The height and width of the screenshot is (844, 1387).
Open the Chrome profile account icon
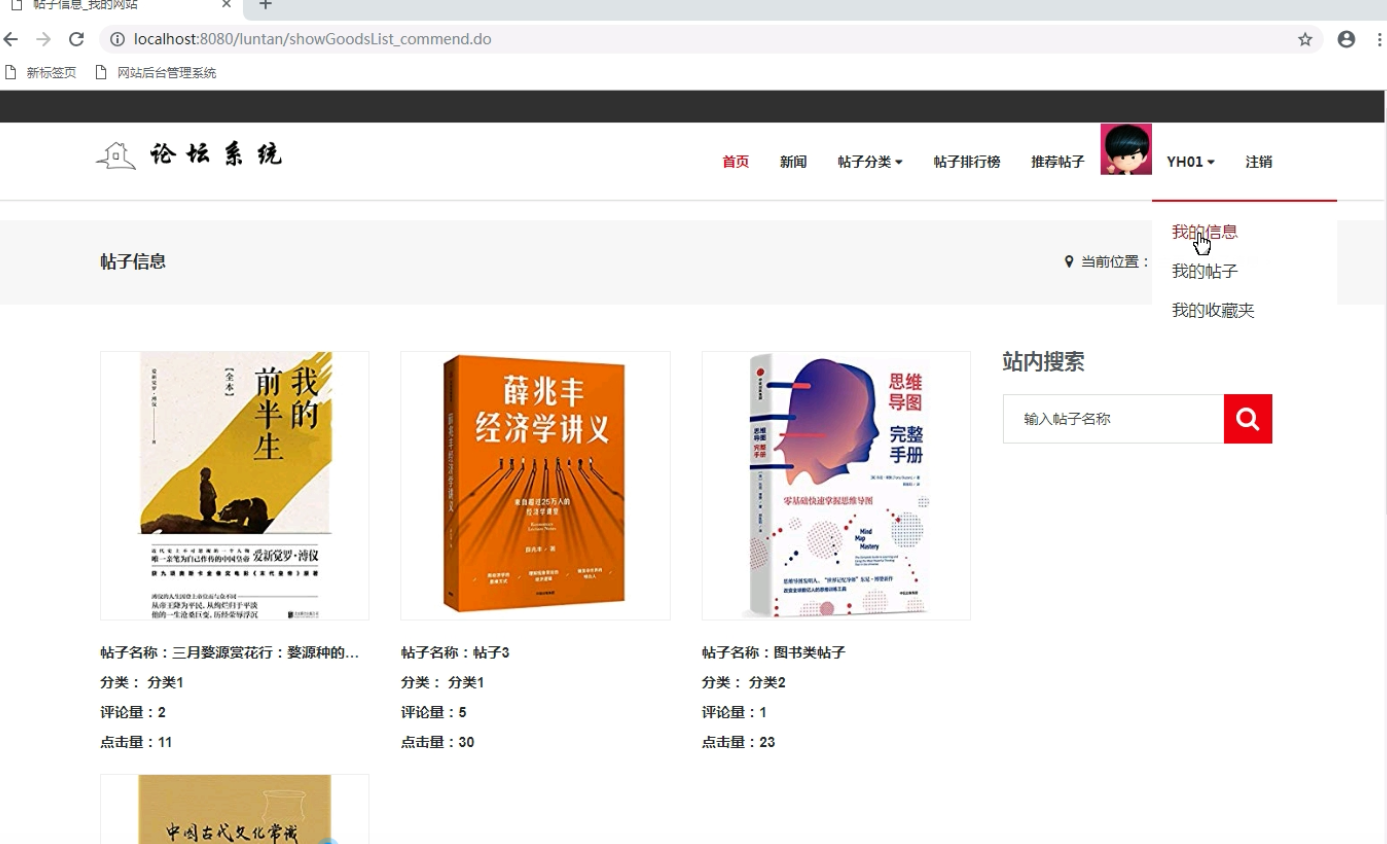point(1346,39)
